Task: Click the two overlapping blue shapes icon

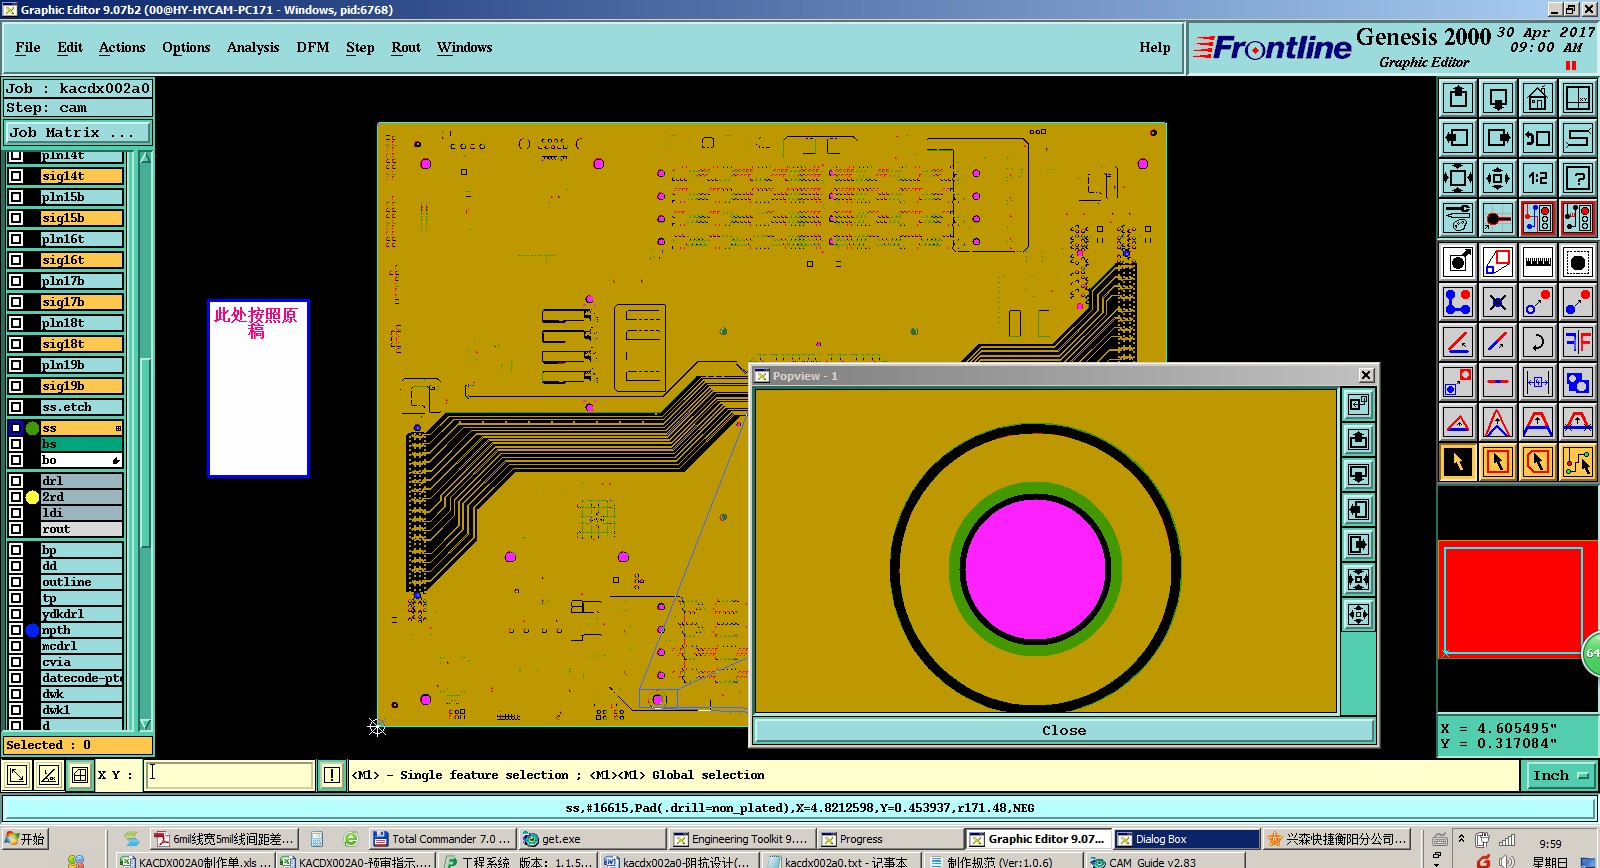Action: pos(1578,382)
